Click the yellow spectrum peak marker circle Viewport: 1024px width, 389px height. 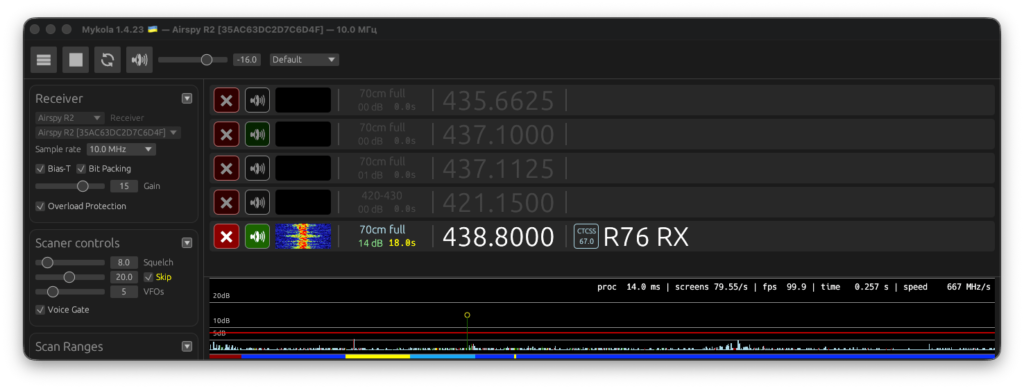pyautogui.click(x=467, y=315)
